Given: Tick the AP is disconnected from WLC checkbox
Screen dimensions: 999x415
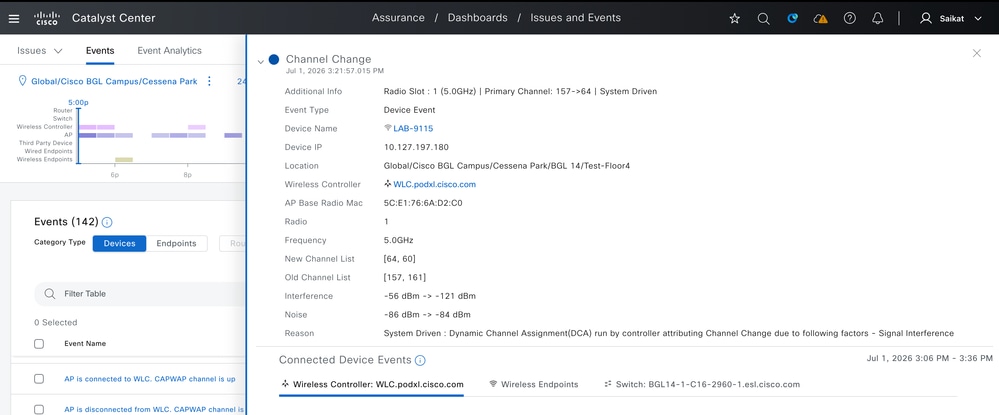Looking at the screenshot, I should [39, 409].
